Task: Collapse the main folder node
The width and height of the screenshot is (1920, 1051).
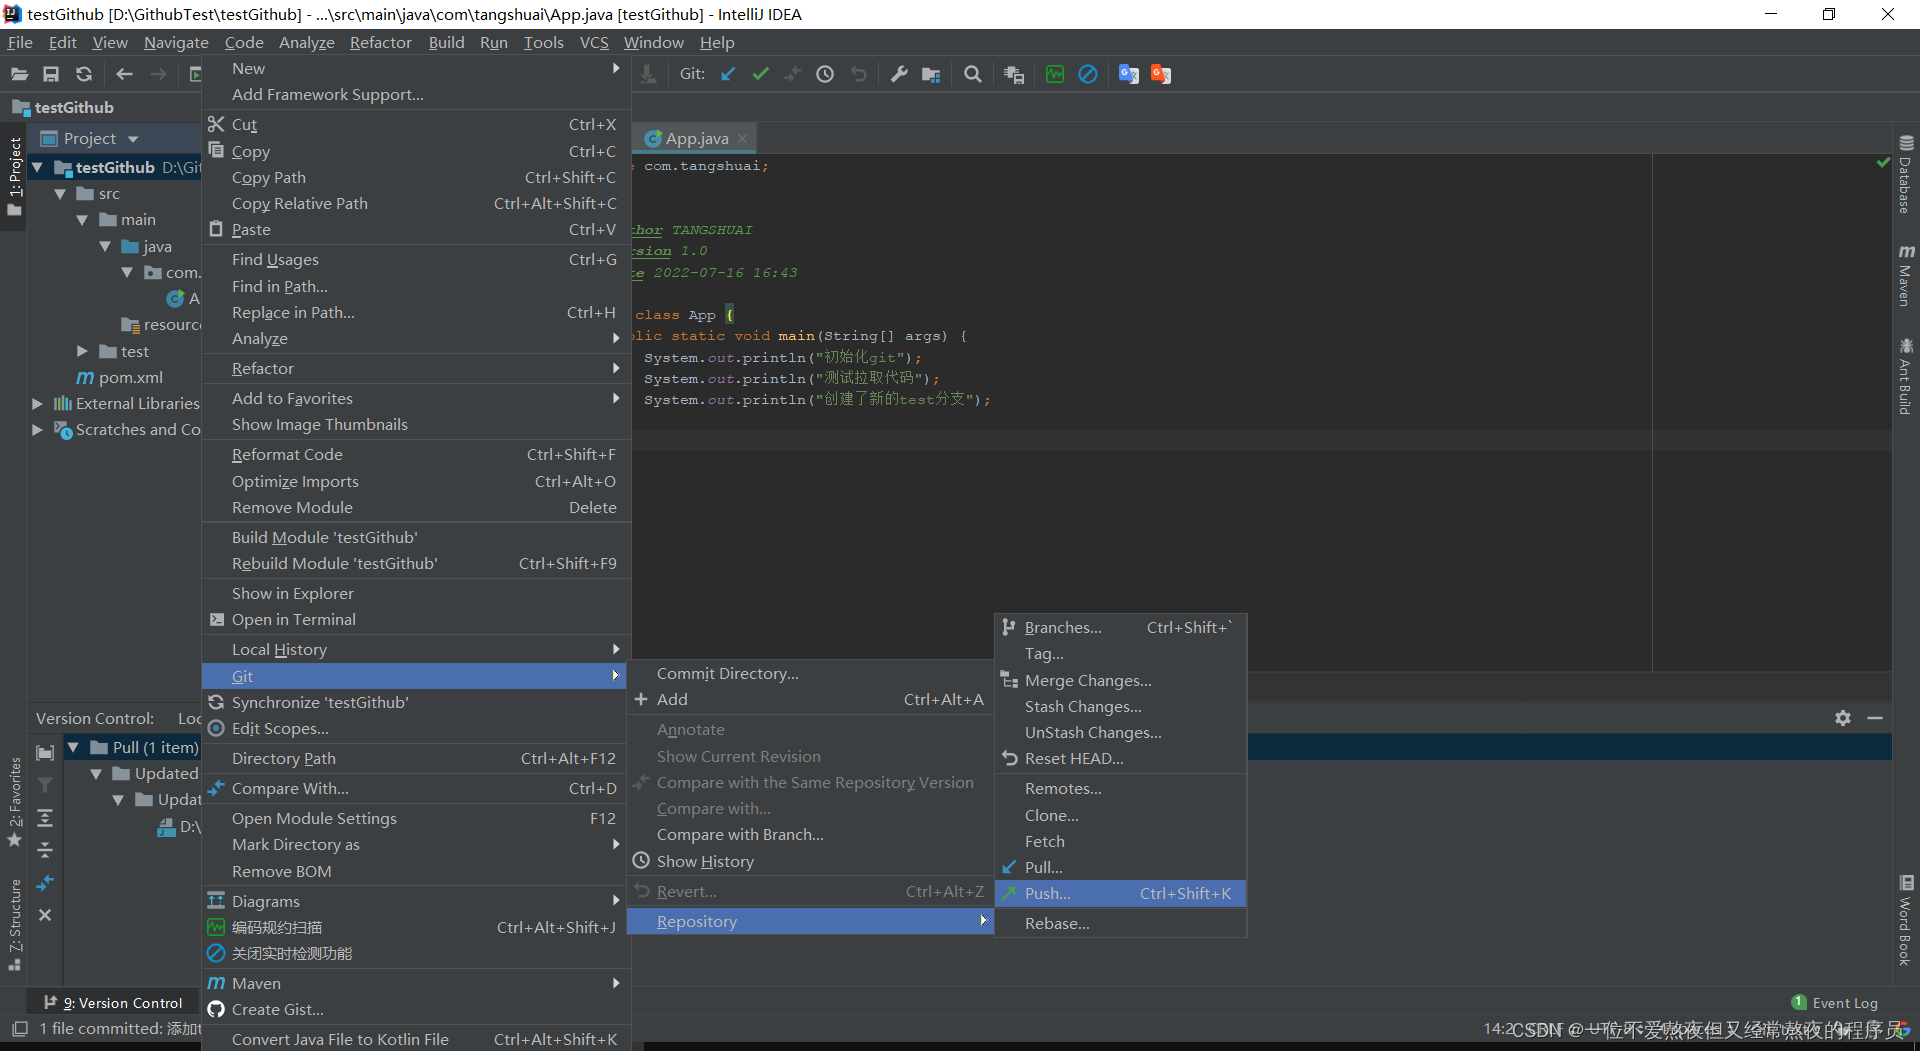Action: (x=82, y=220)
